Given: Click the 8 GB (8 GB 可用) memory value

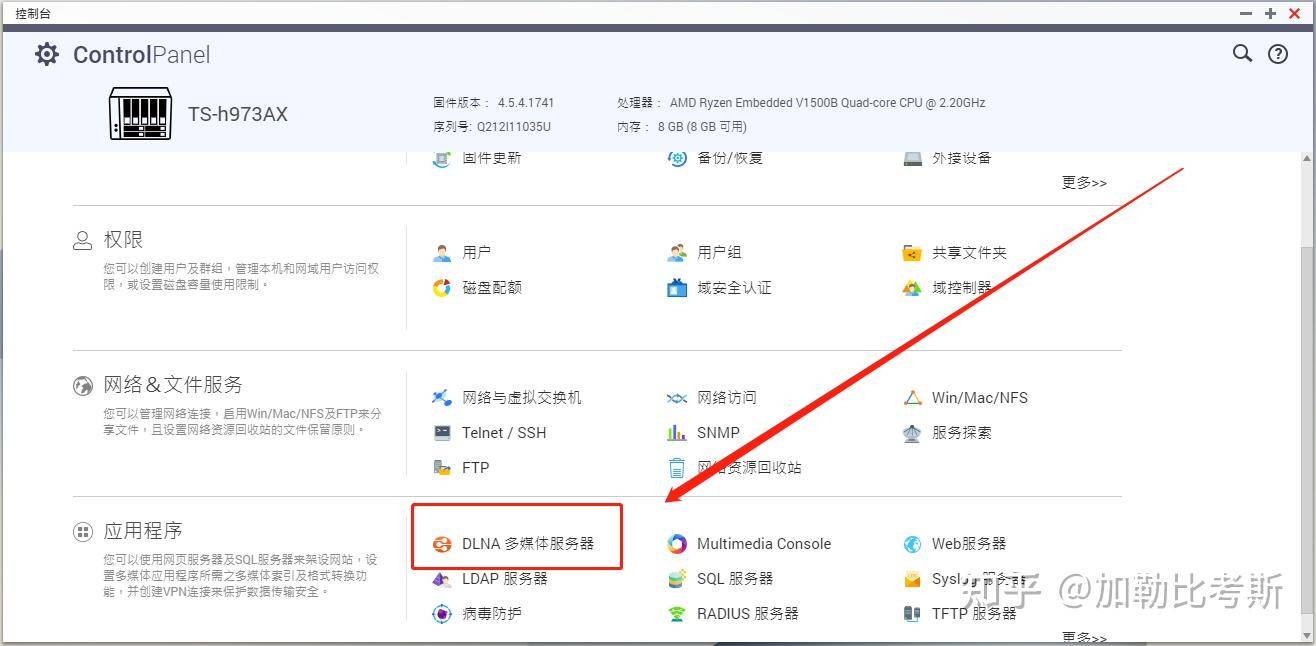Looking at the screenshot, I should [702, 127].
